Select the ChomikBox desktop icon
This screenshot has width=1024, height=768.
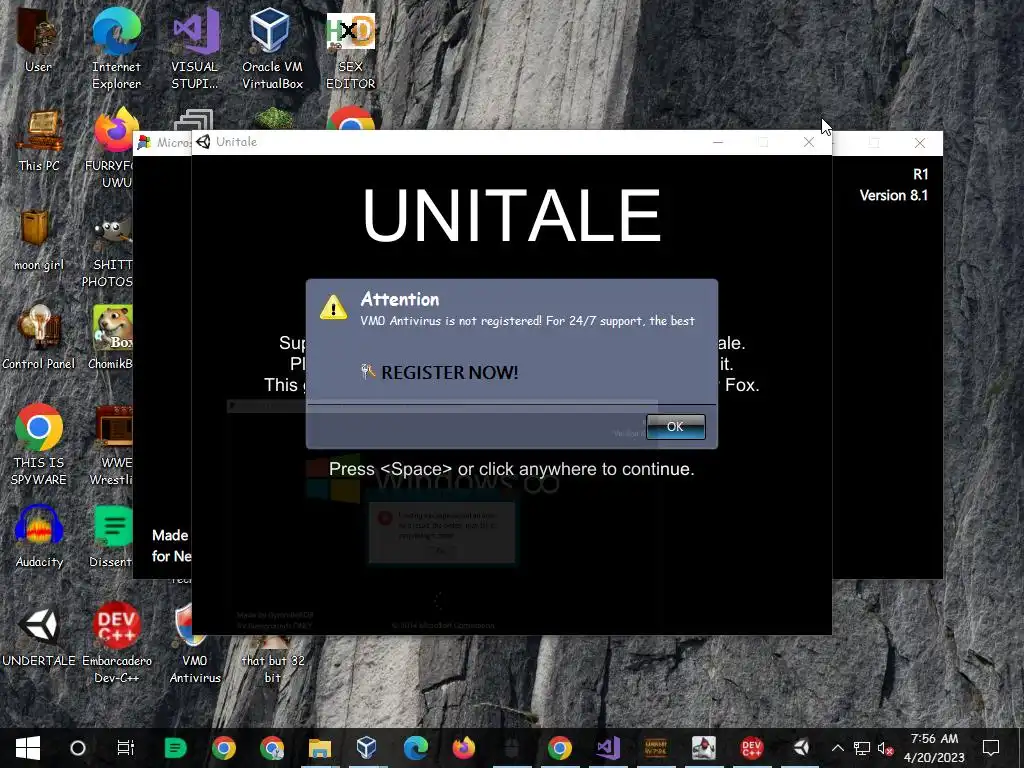111,338
